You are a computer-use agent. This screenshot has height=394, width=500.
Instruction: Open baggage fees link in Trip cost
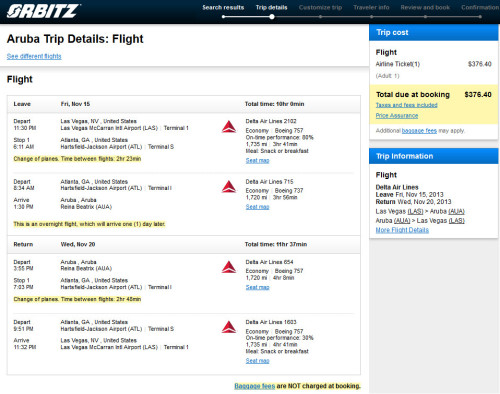pyautogui.click(x=419, y=131)
